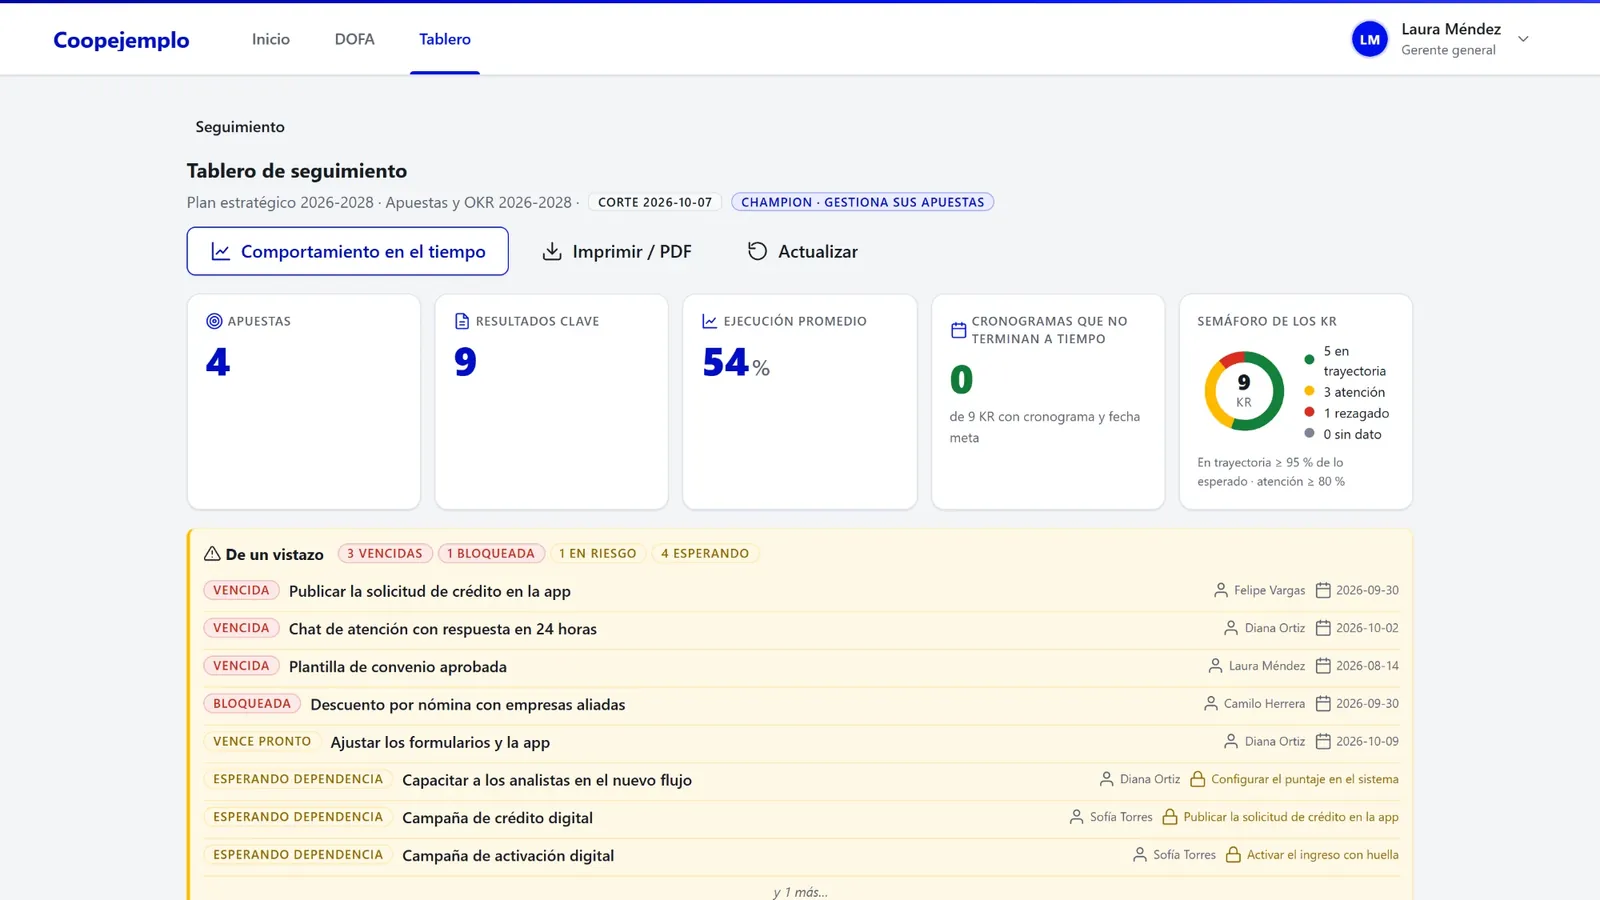Click the Seguimiento breadcrumb
Image resolution: width=1600 pixels, height=900 pixels.
(240, 127)
